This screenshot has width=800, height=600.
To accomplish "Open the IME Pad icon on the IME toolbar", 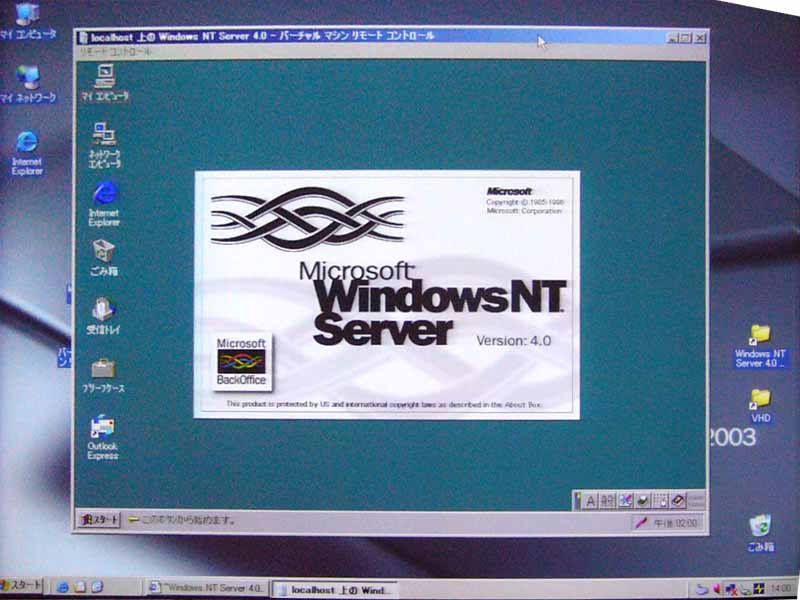I will [x=626, y=501].
